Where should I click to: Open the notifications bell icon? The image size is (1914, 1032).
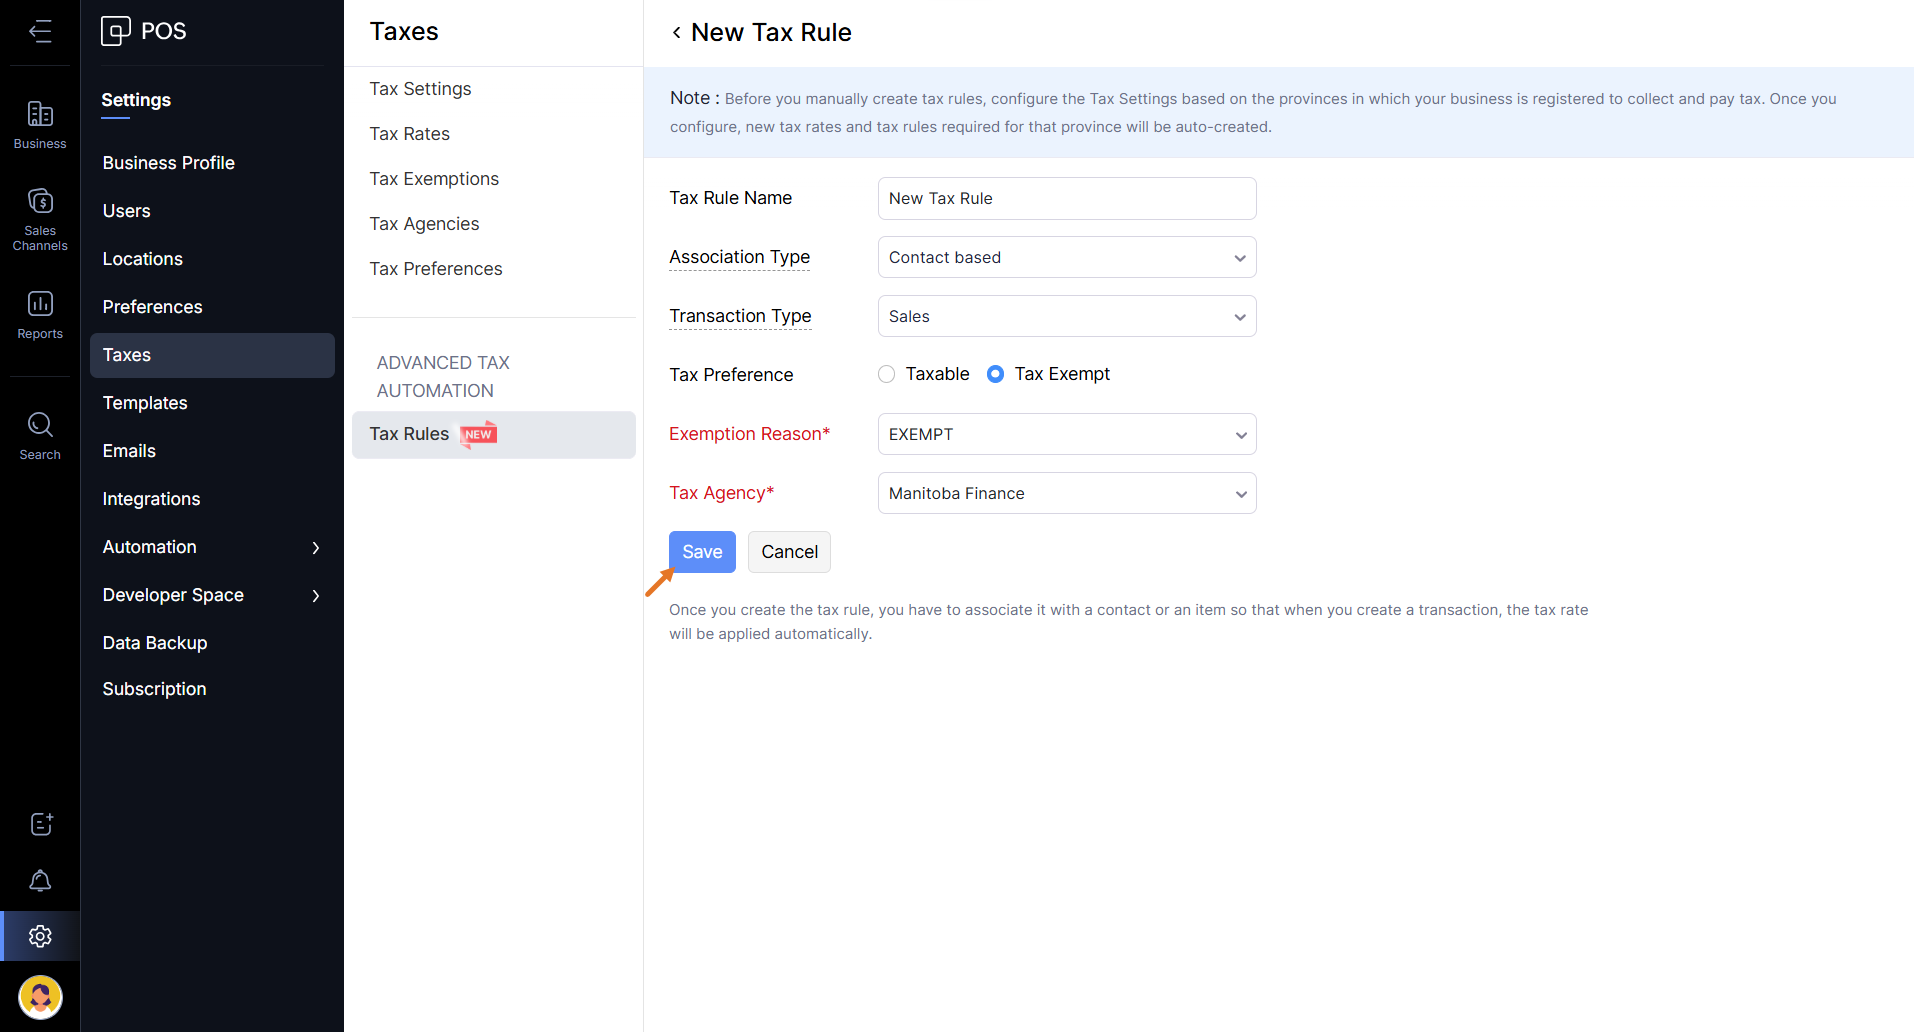[x=40, y=880]
